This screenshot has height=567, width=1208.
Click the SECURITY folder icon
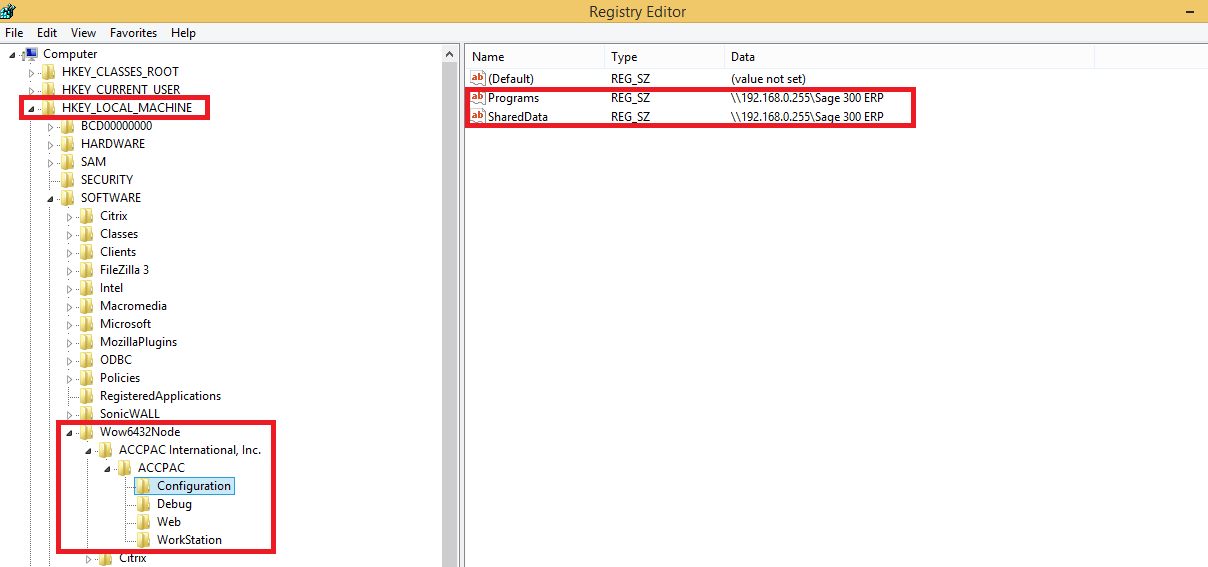pos(68,180)
